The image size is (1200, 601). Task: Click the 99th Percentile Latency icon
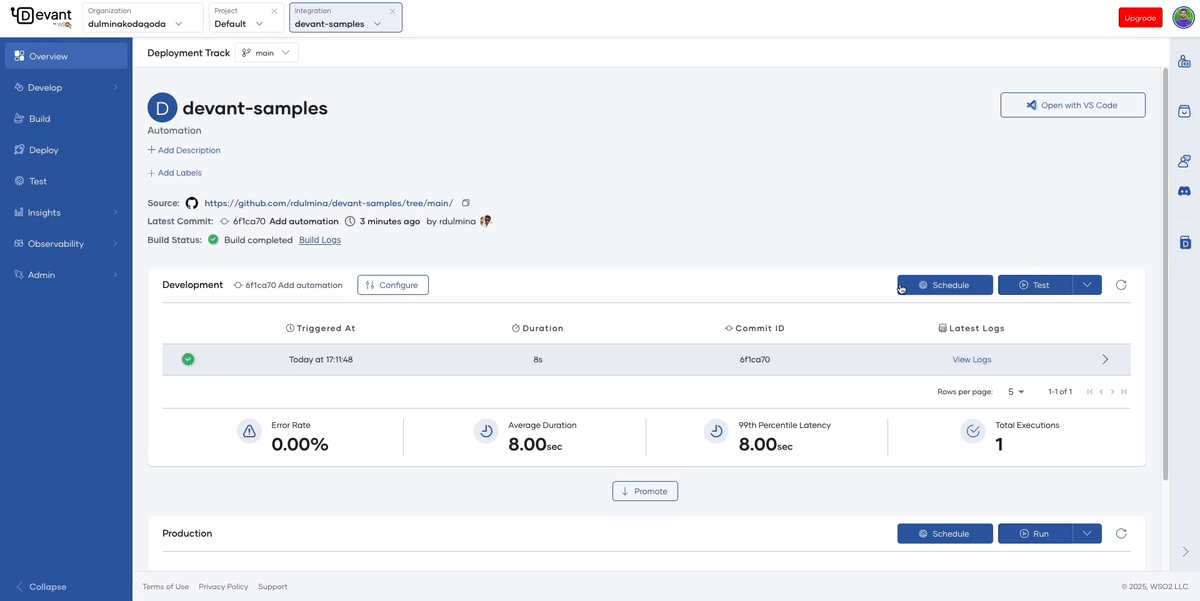[x=716, y=432]
